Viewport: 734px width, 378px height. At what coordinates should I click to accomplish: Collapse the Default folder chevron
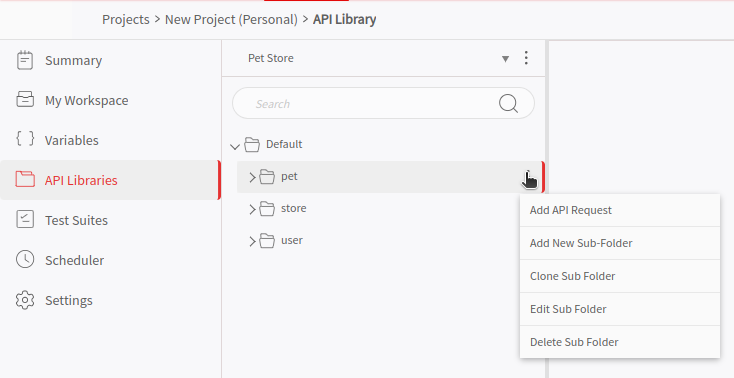[x=235, y=146]
